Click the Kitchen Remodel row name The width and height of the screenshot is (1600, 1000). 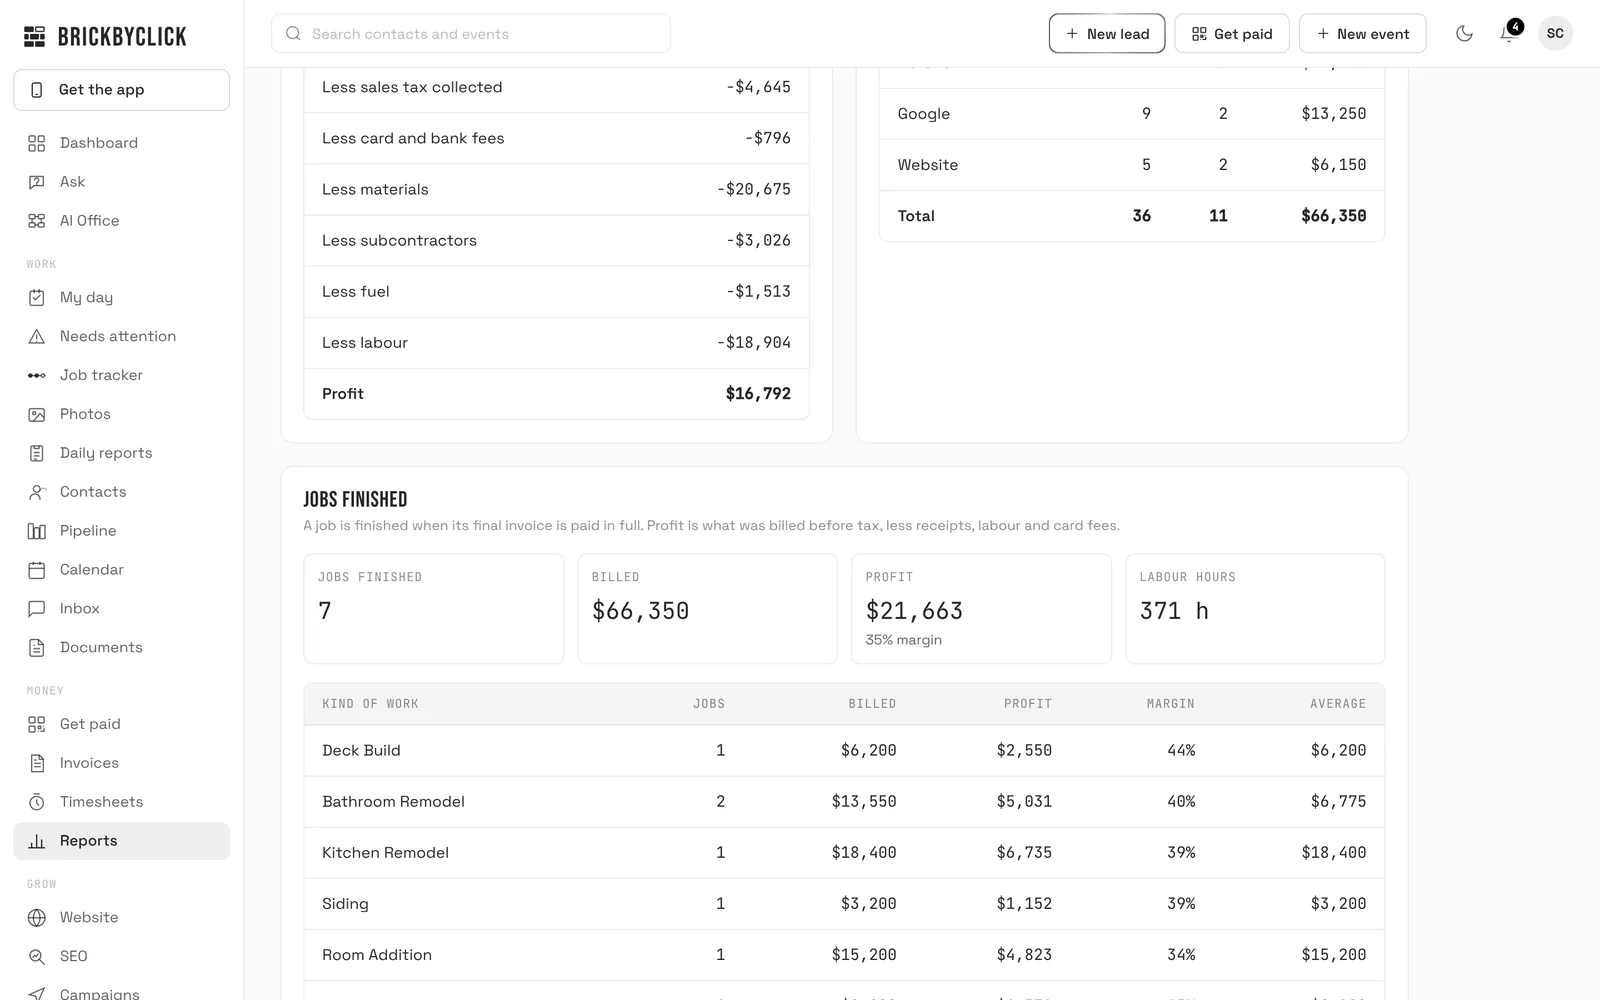(385, 852)
